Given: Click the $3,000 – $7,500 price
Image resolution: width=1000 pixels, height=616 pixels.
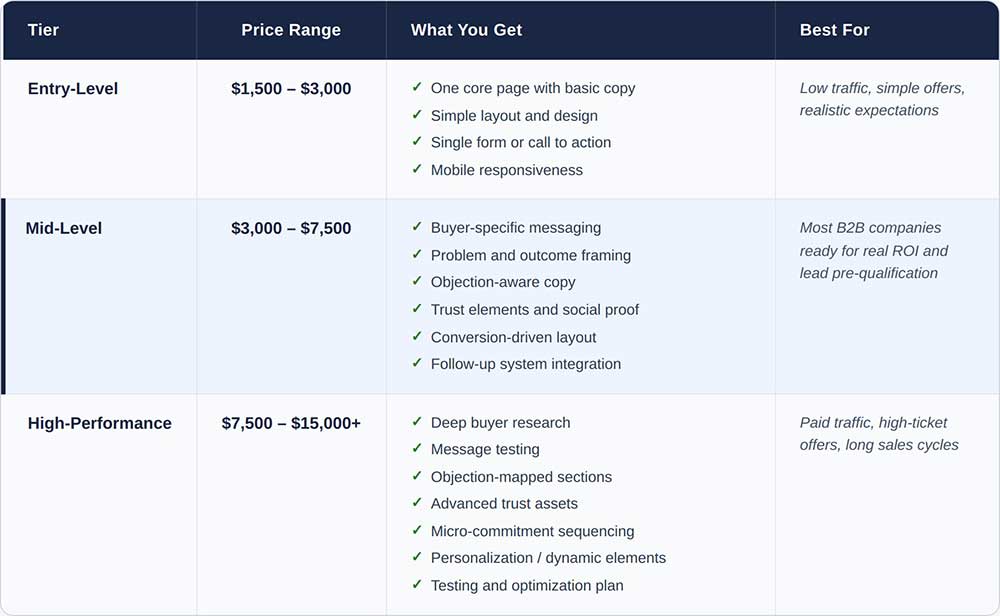Looking at the screenshot, I should 291,228.
